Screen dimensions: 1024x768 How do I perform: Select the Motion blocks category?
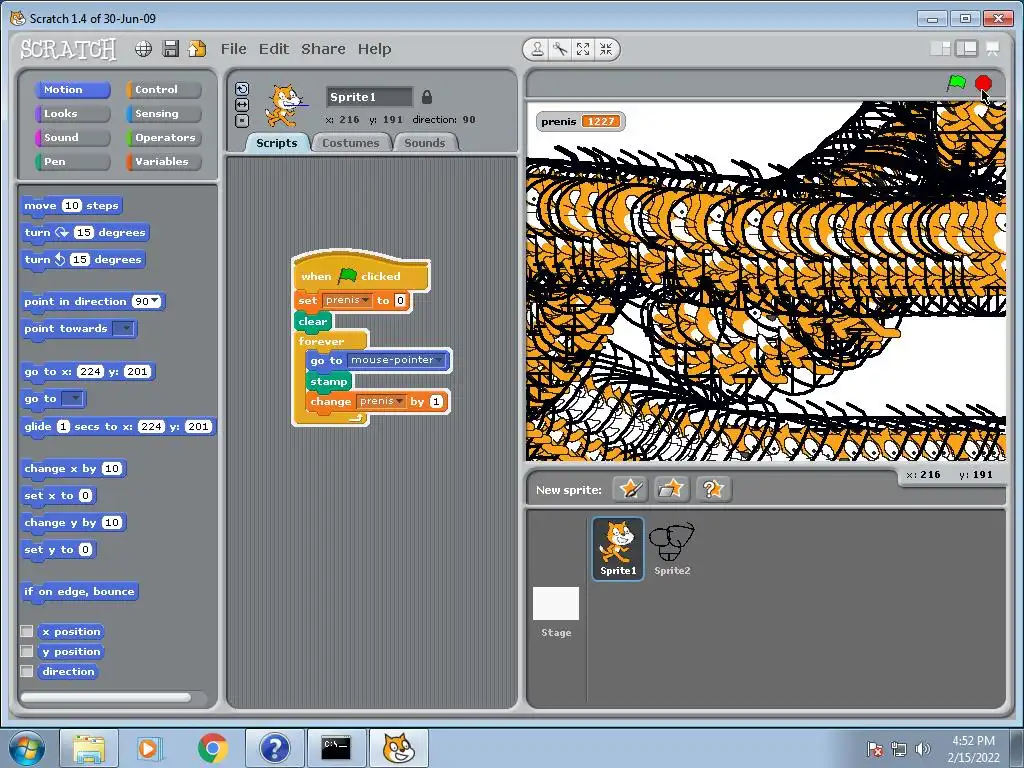[x=71, y=89]
